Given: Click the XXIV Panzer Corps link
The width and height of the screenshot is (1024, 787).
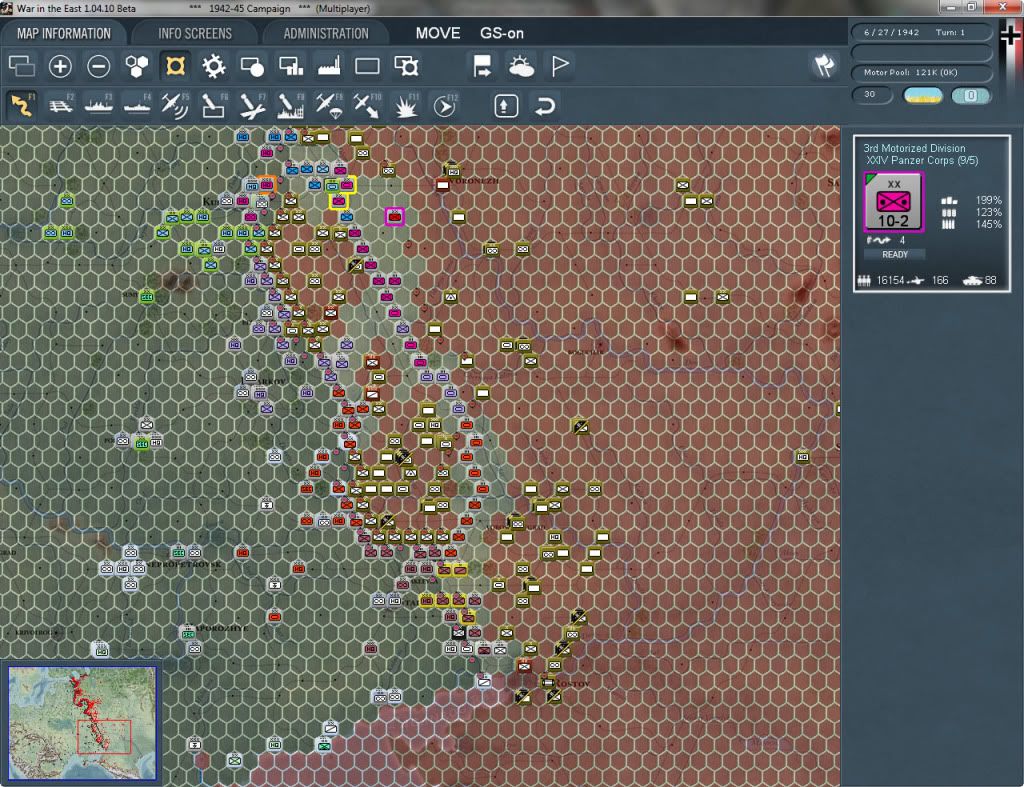Looking at the screenshot, I should pos(922,160).
